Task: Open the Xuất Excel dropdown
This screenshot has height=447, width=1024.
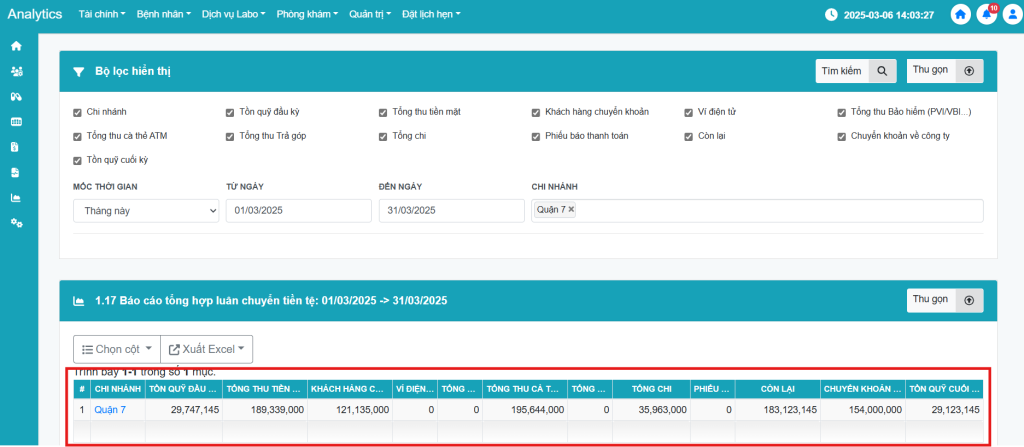Action: click(x=207, y=349)
